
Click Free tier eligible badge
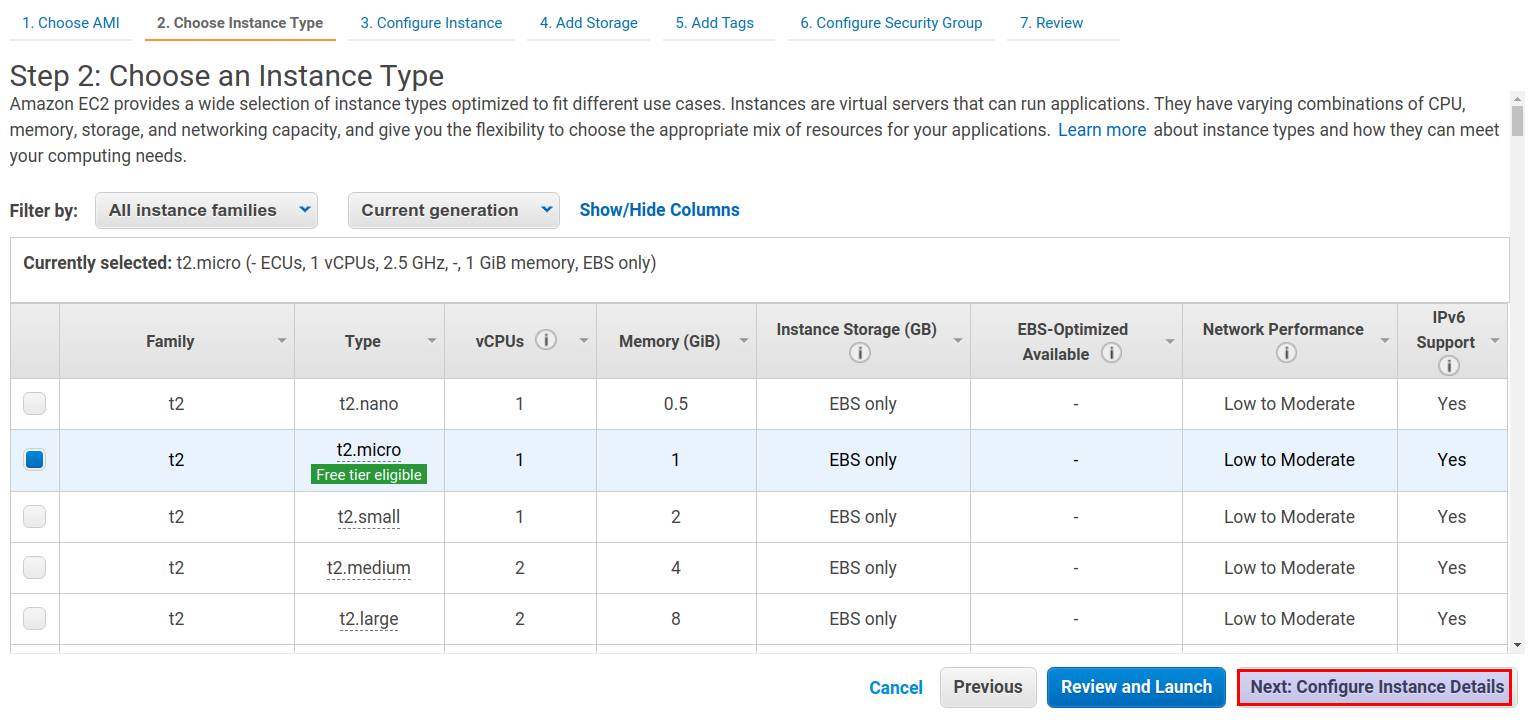(369, 475)
